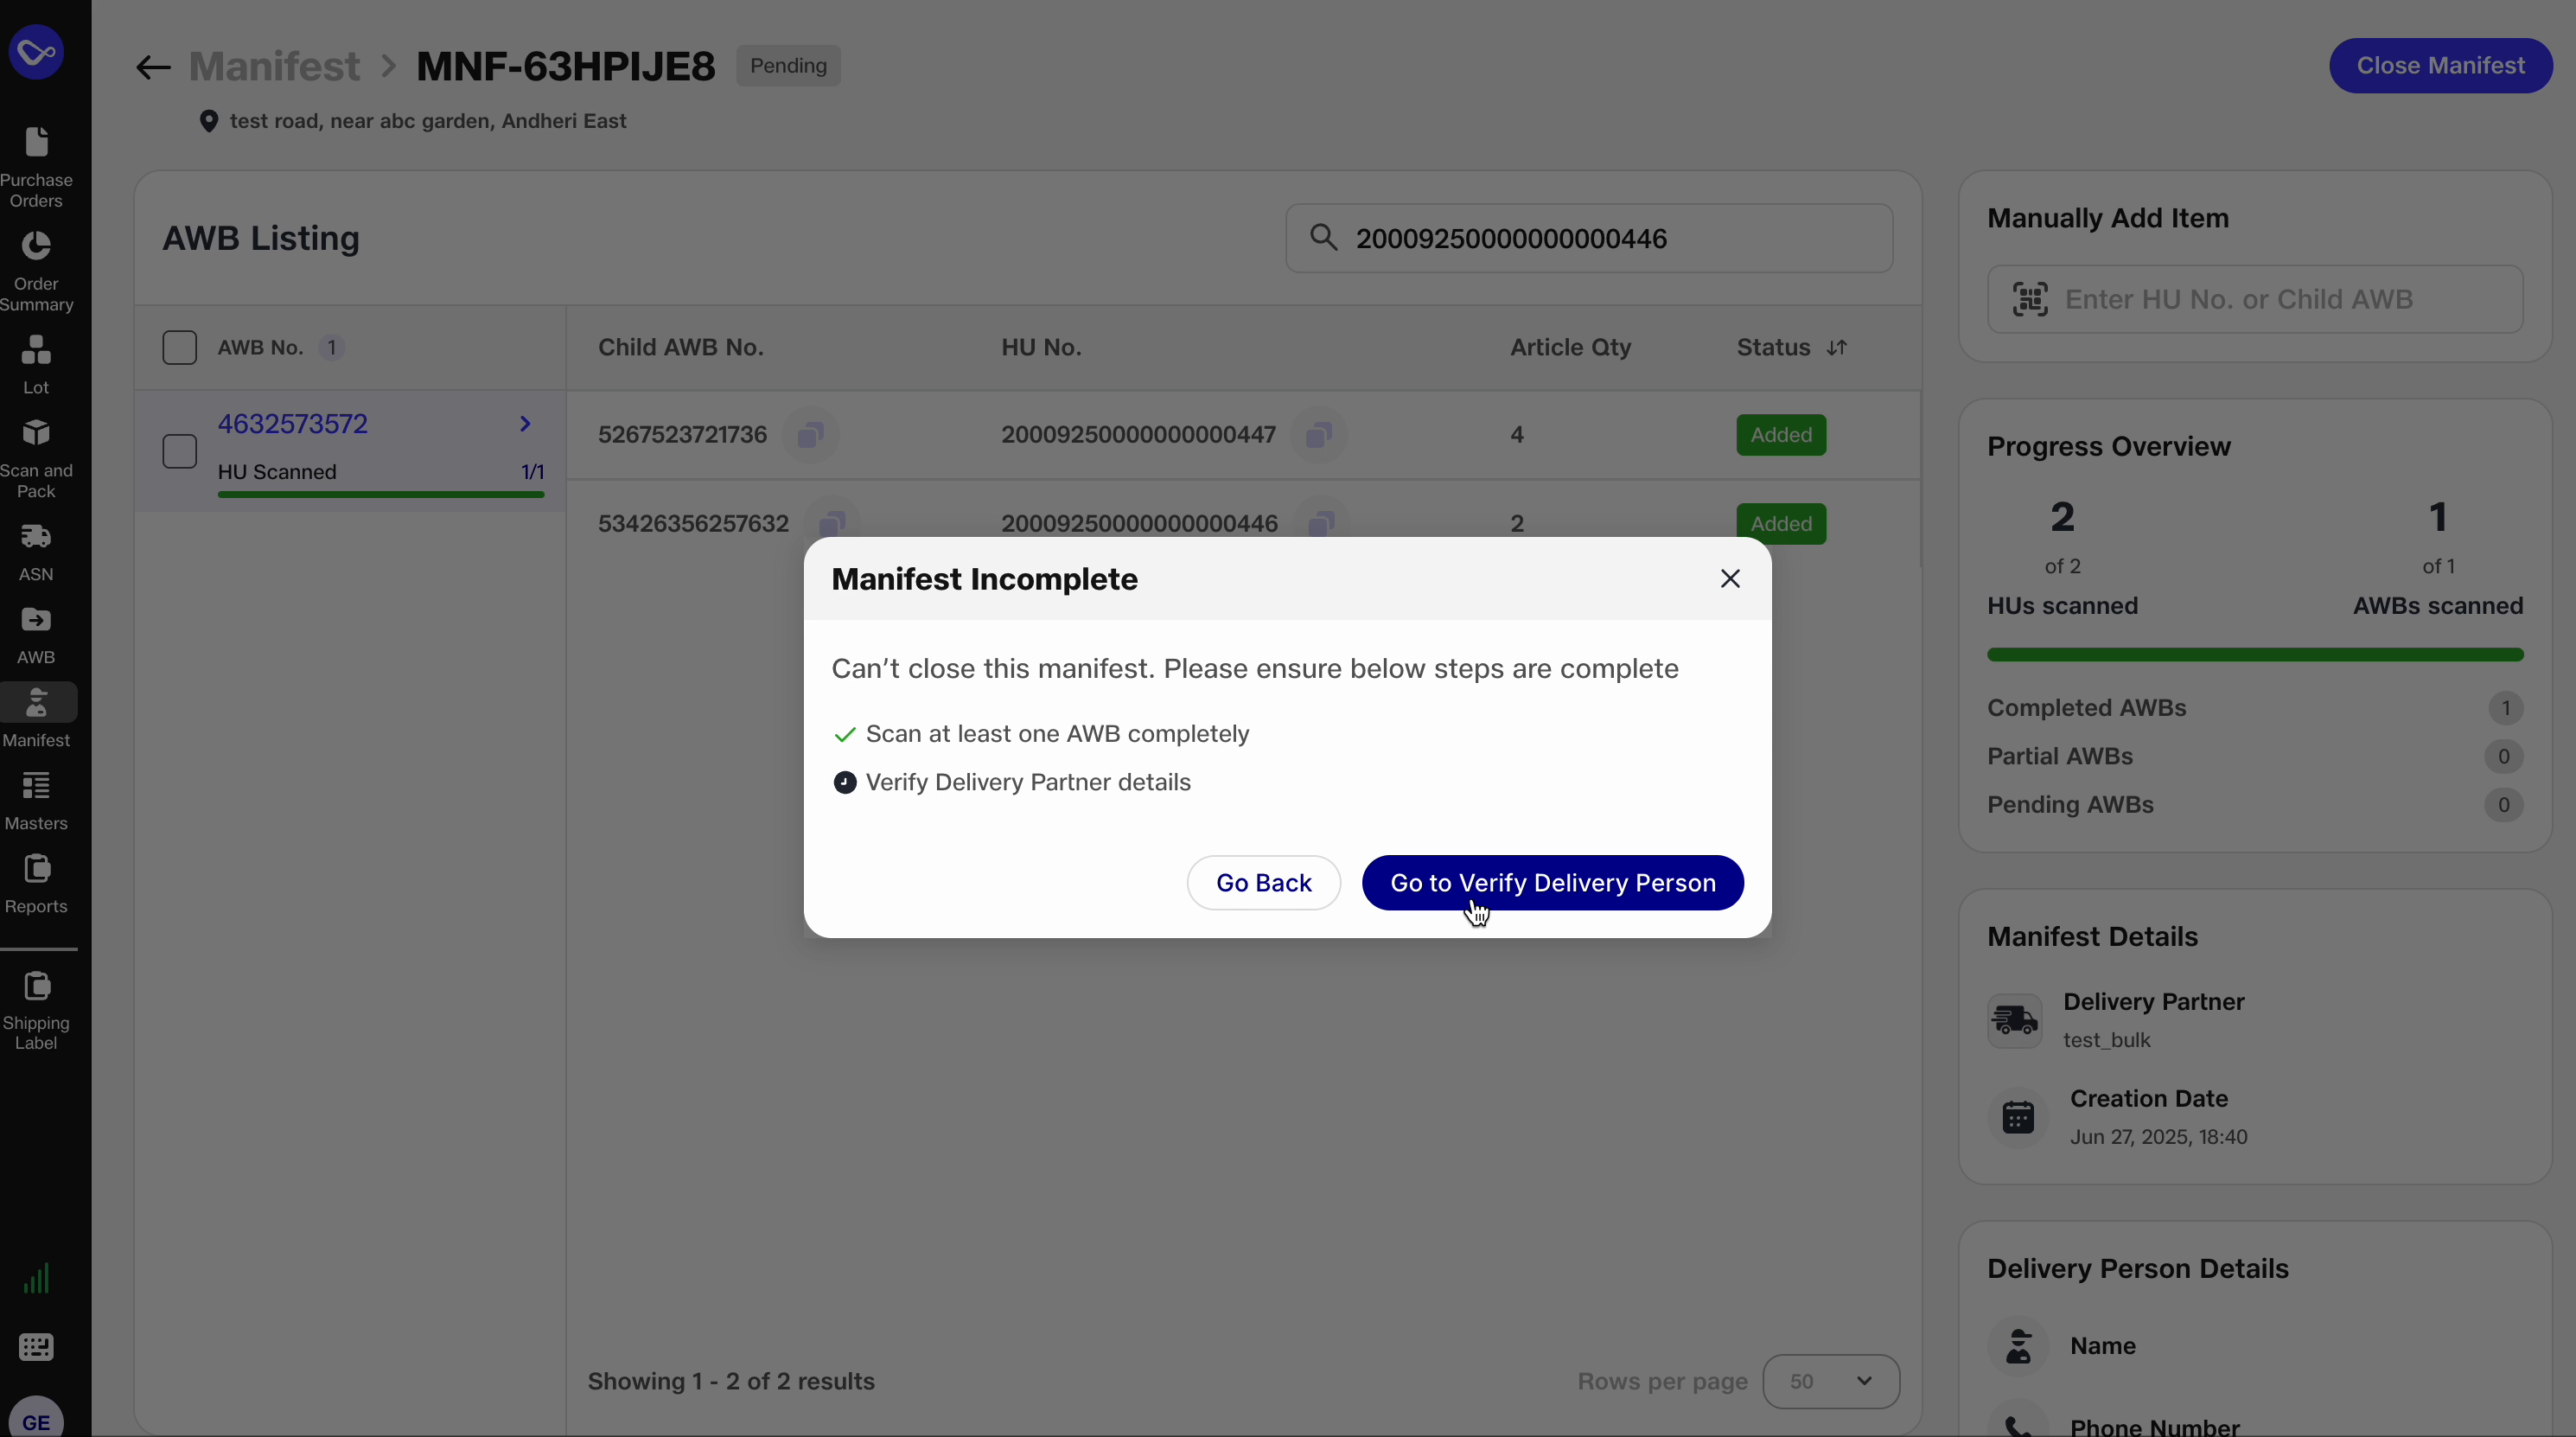Open the Rows per page dropdown
The image size is (2576, 1437).
(1830, 1381)
